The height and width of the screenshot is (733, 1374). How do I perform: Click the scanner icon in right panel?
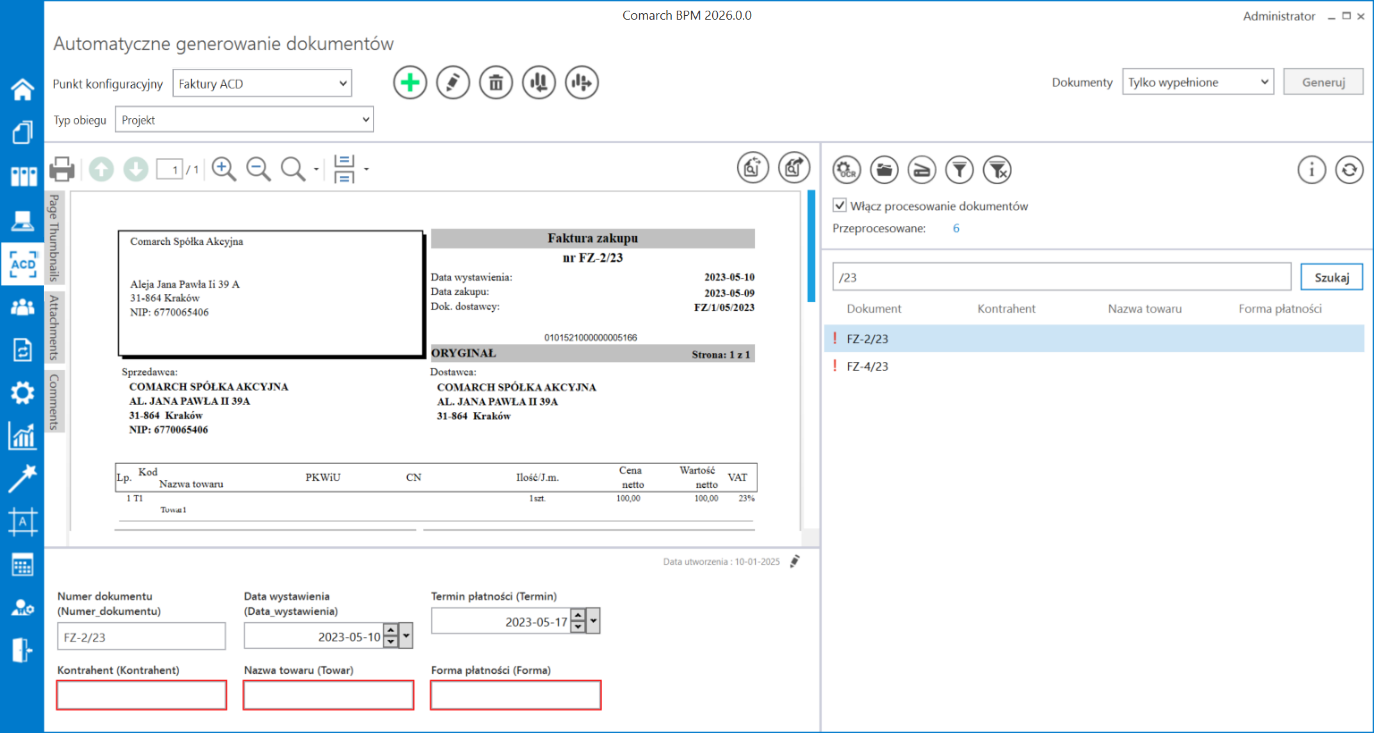point(921,170)
